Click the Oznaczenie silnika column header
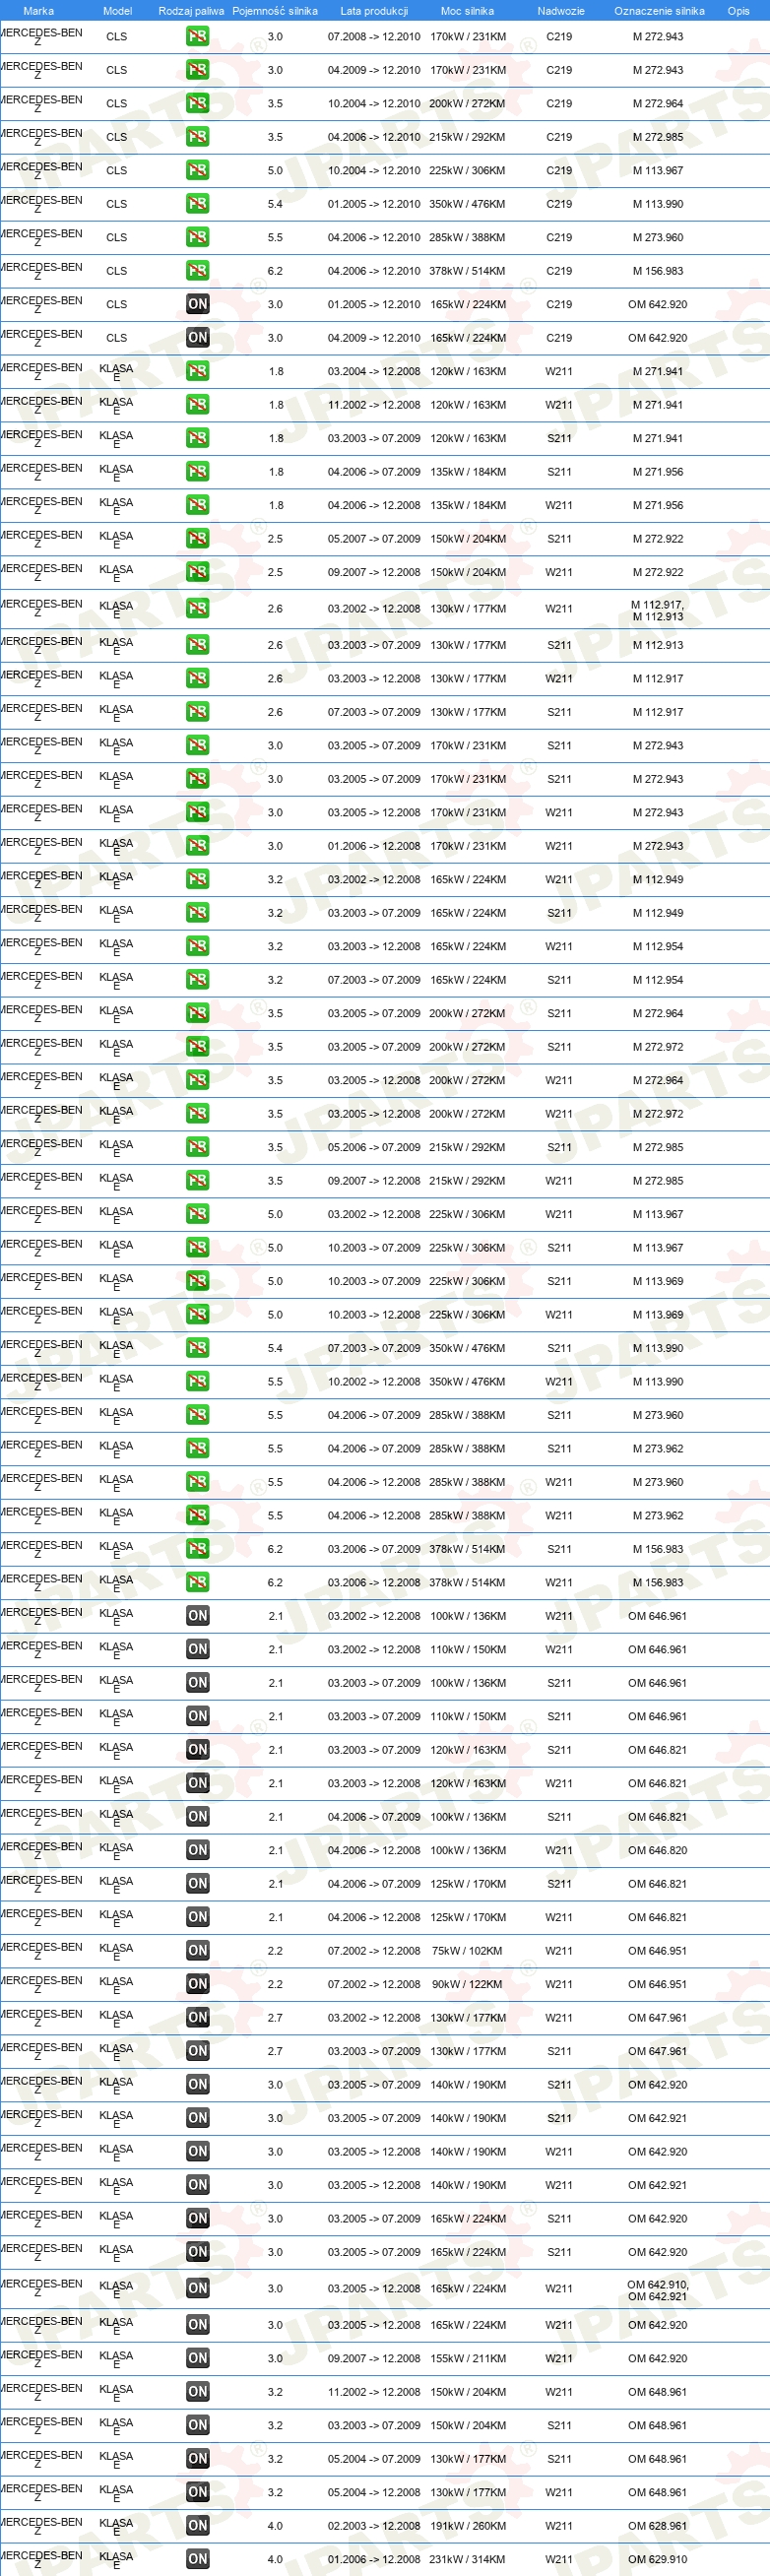This screenshot has width=770, height=2576. pos(659,11)
